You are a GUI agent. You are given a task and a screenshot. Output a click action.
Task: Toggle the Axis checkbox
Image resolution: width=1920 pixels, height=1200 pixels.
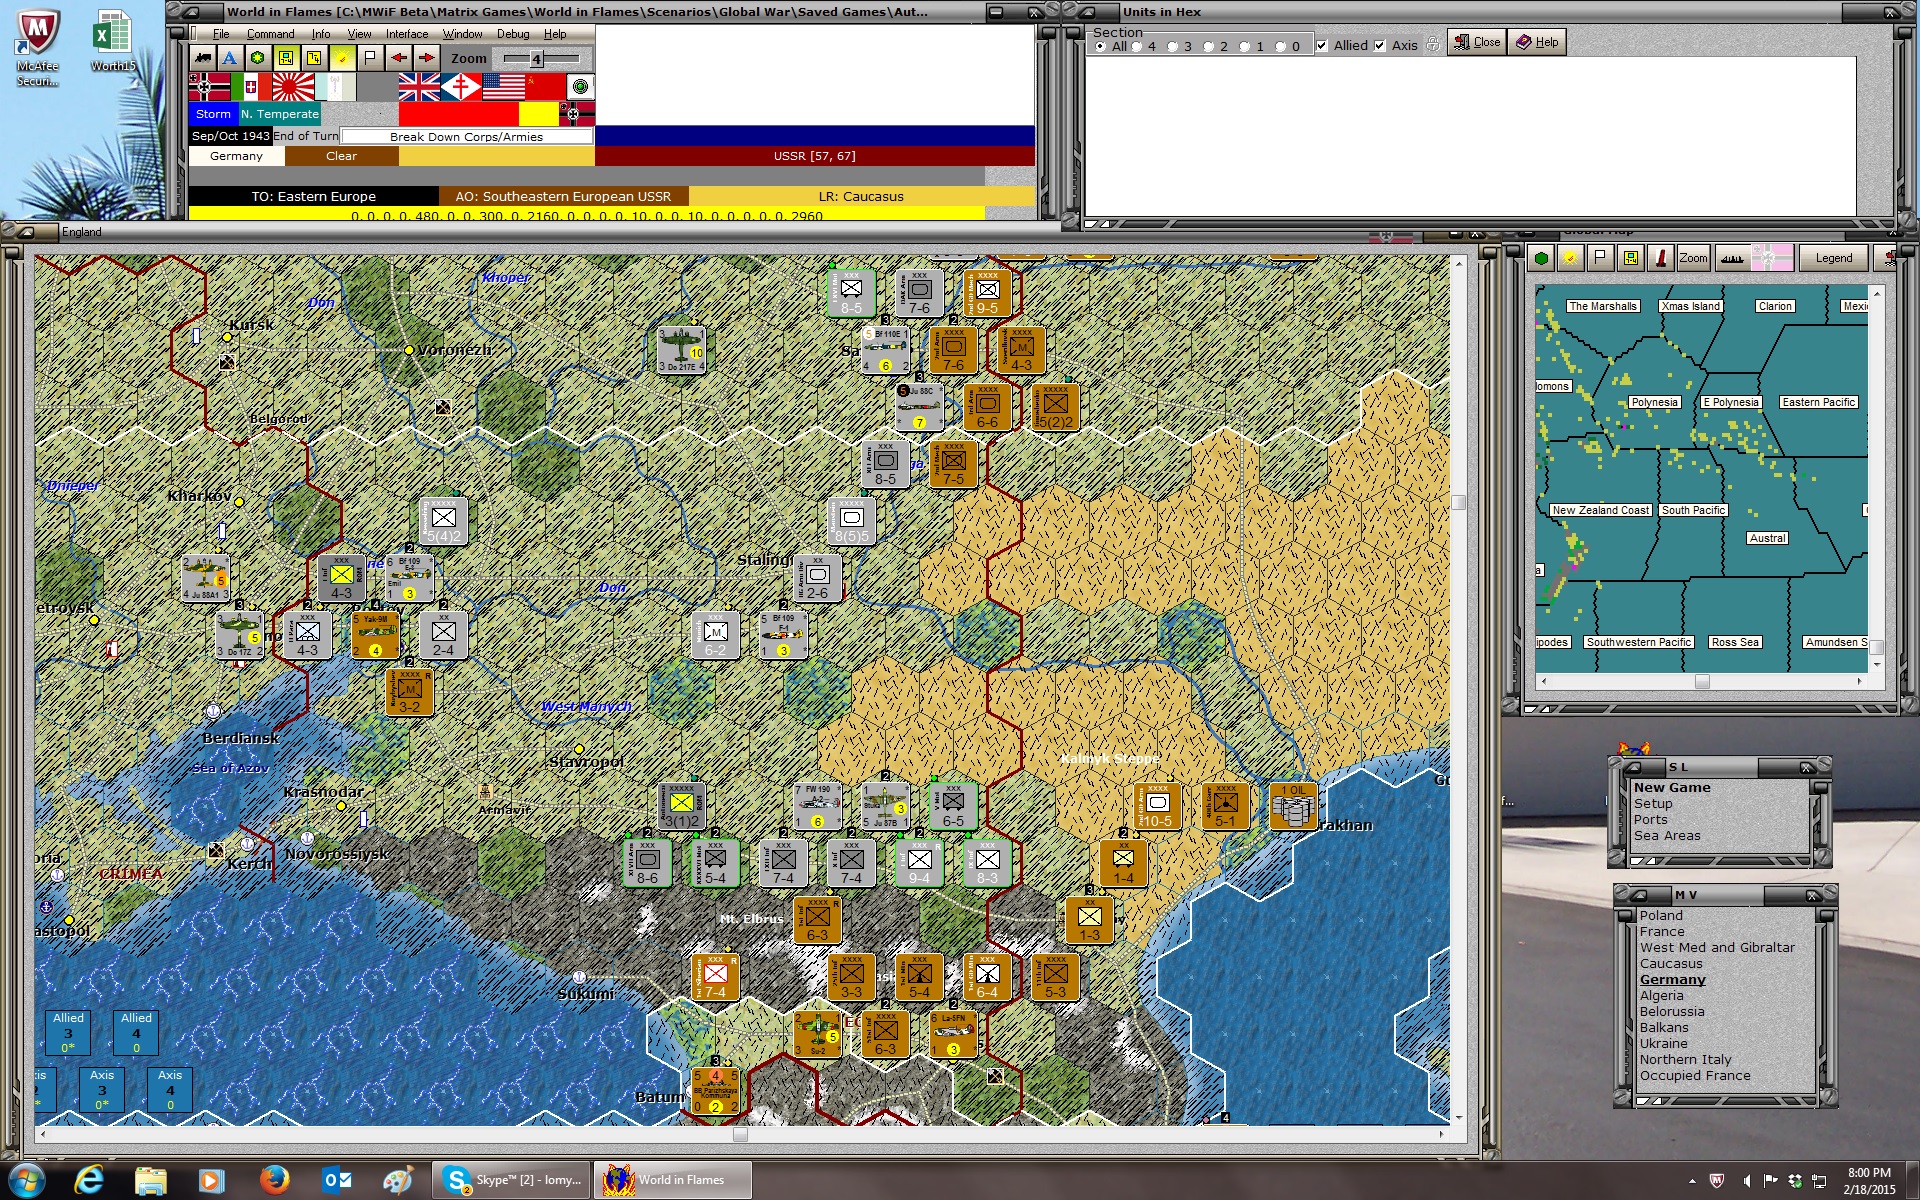[x=1380, y=46]
